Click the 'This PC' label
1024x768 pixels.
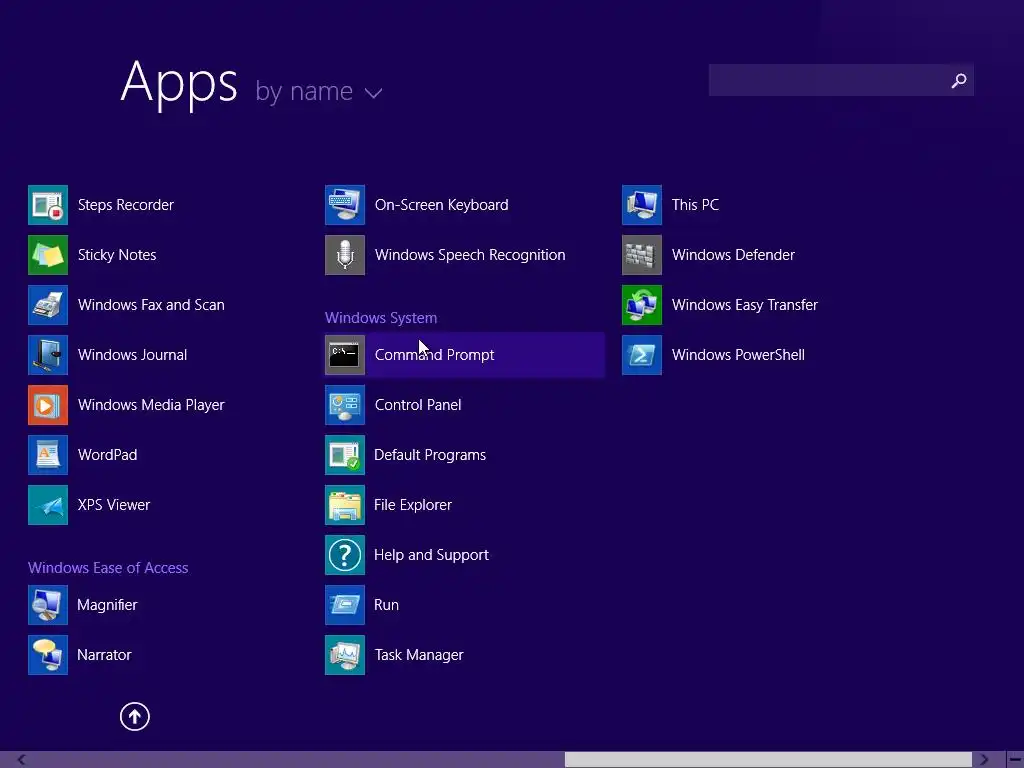(695, 205)
